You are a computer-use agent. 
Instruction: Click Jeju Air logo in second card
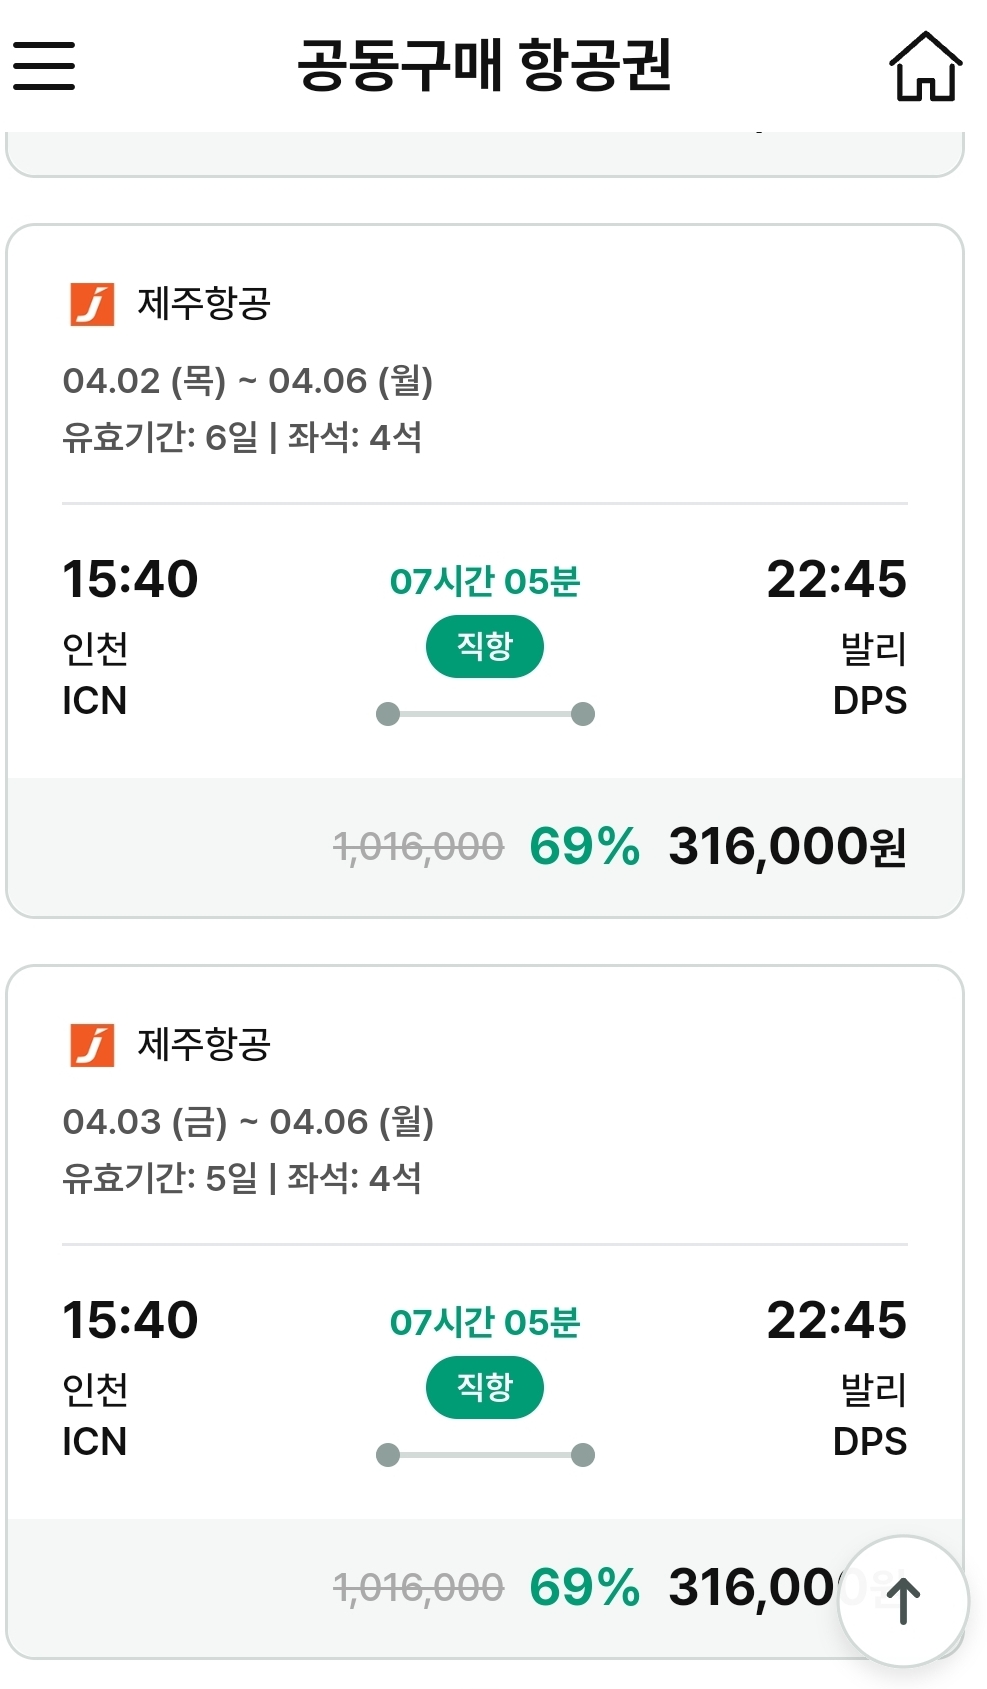click(x=92, y=1045)
